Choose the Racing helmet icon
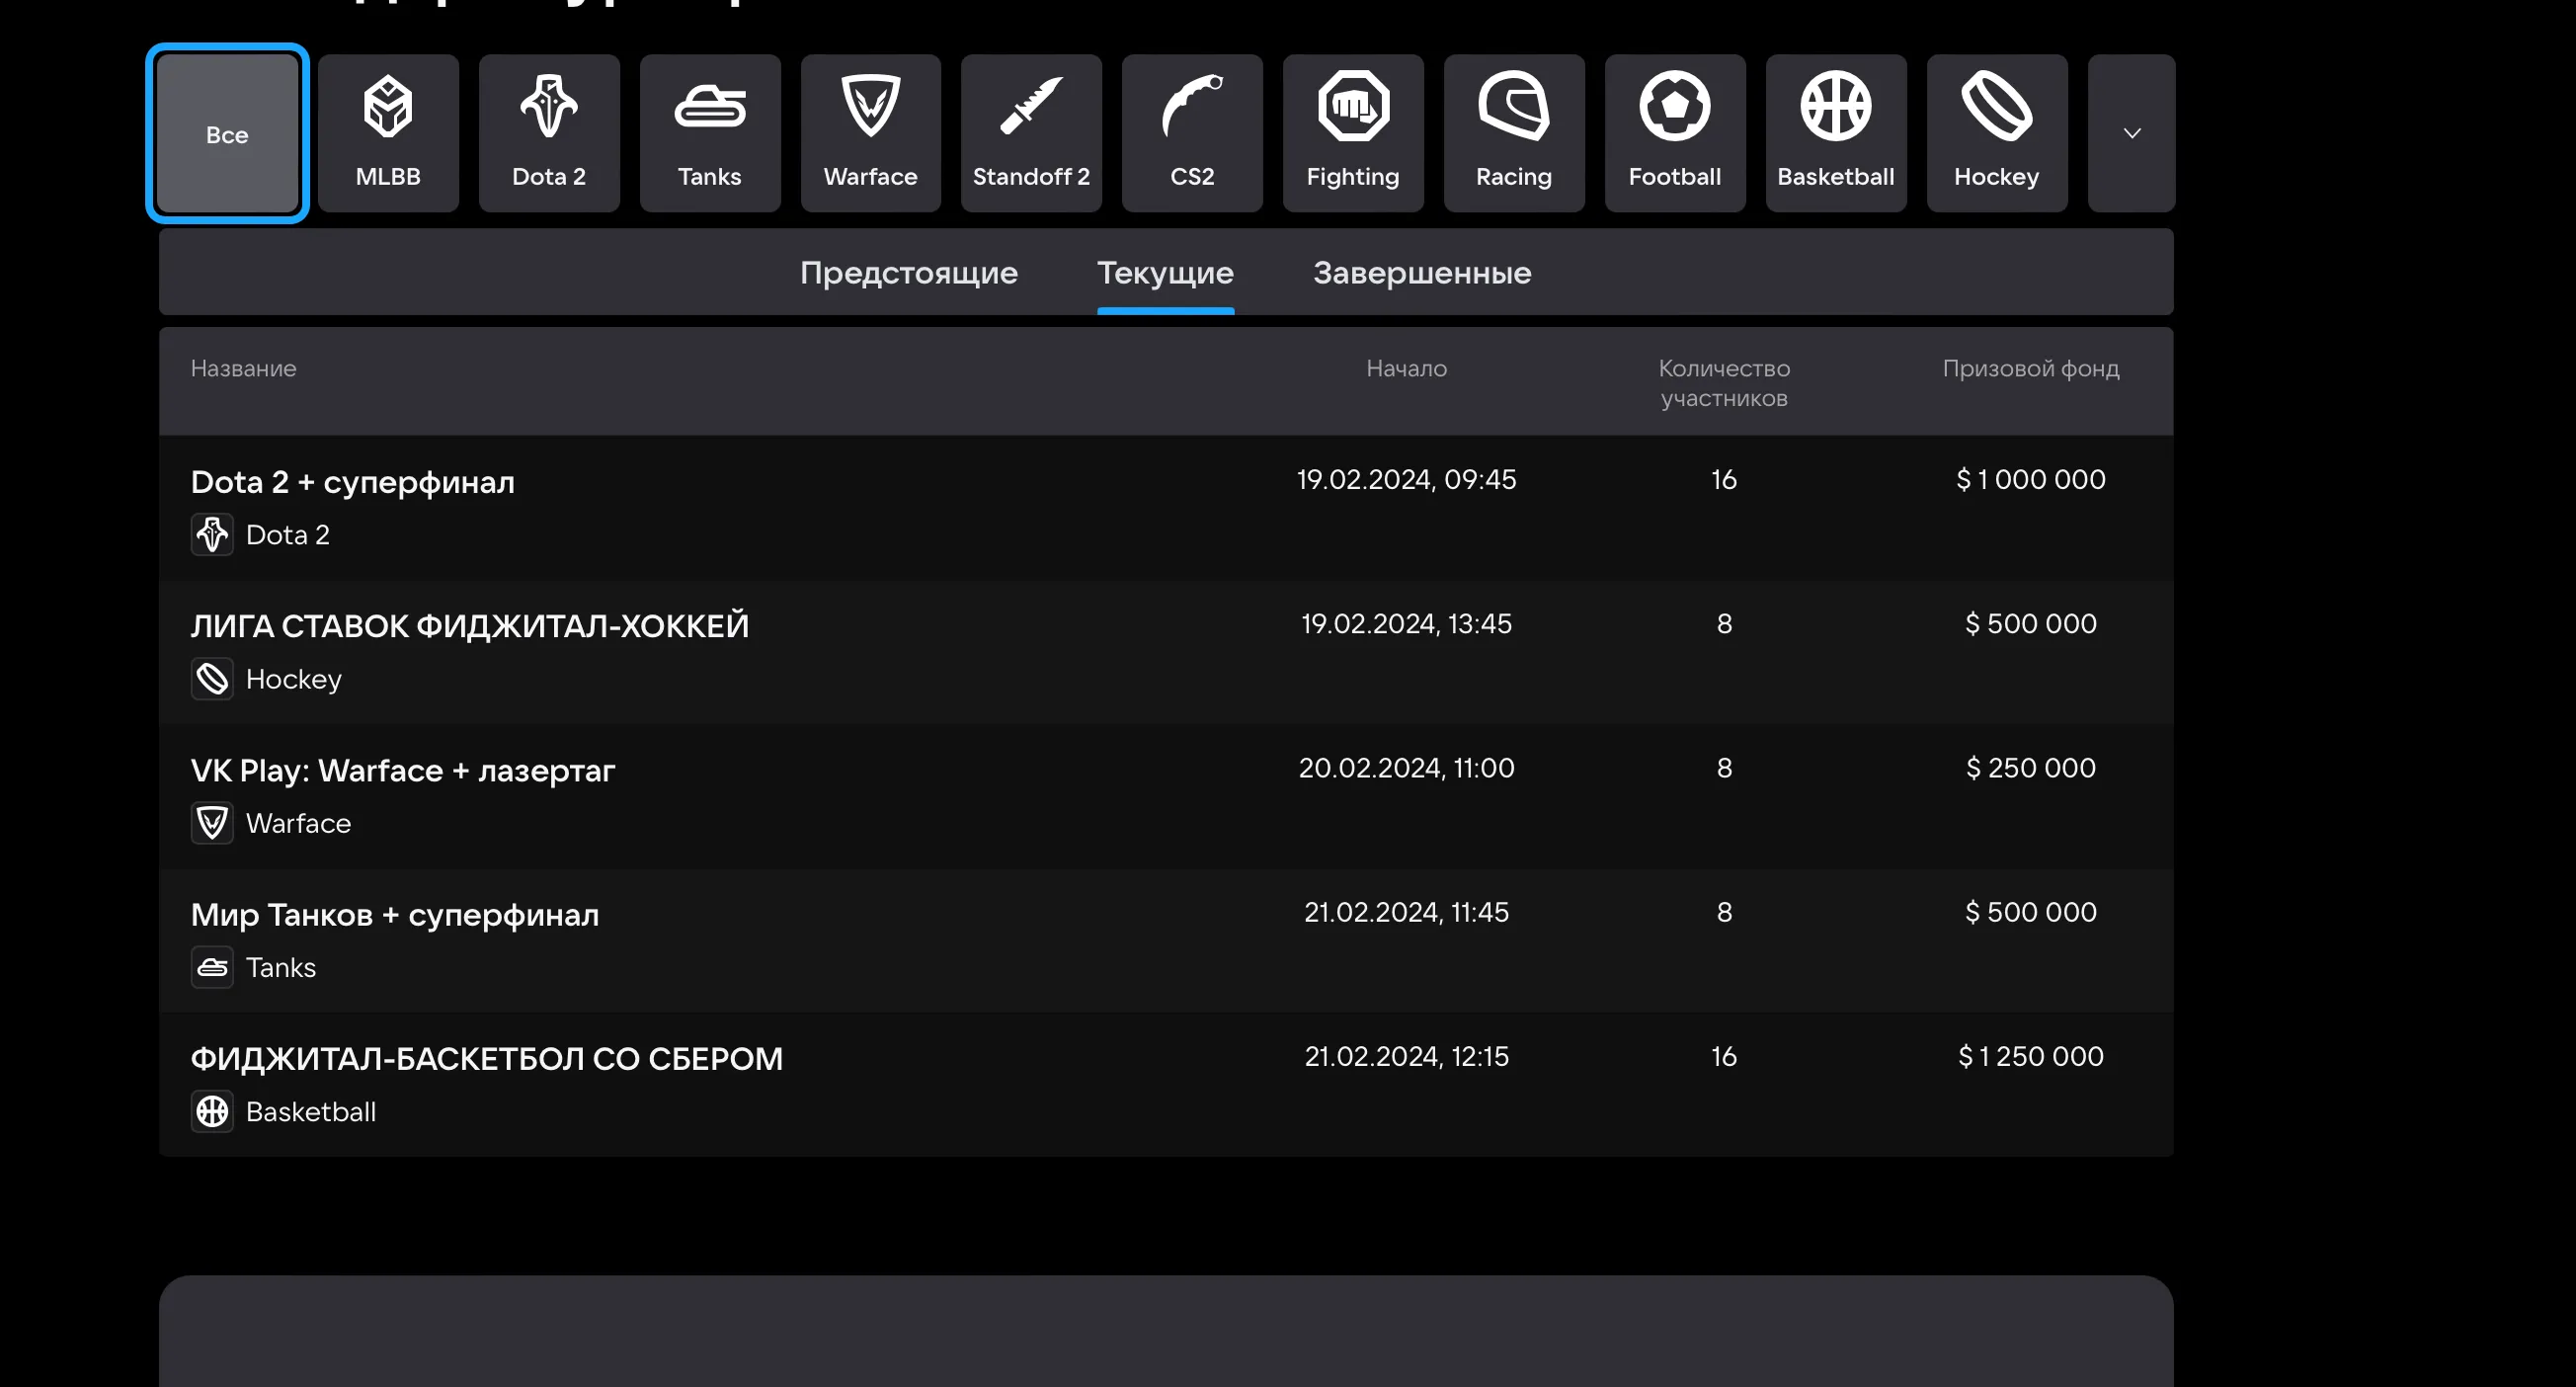Image resolution: width=2576 pixels, height=1387 pixels. (x=1514, y=132)
